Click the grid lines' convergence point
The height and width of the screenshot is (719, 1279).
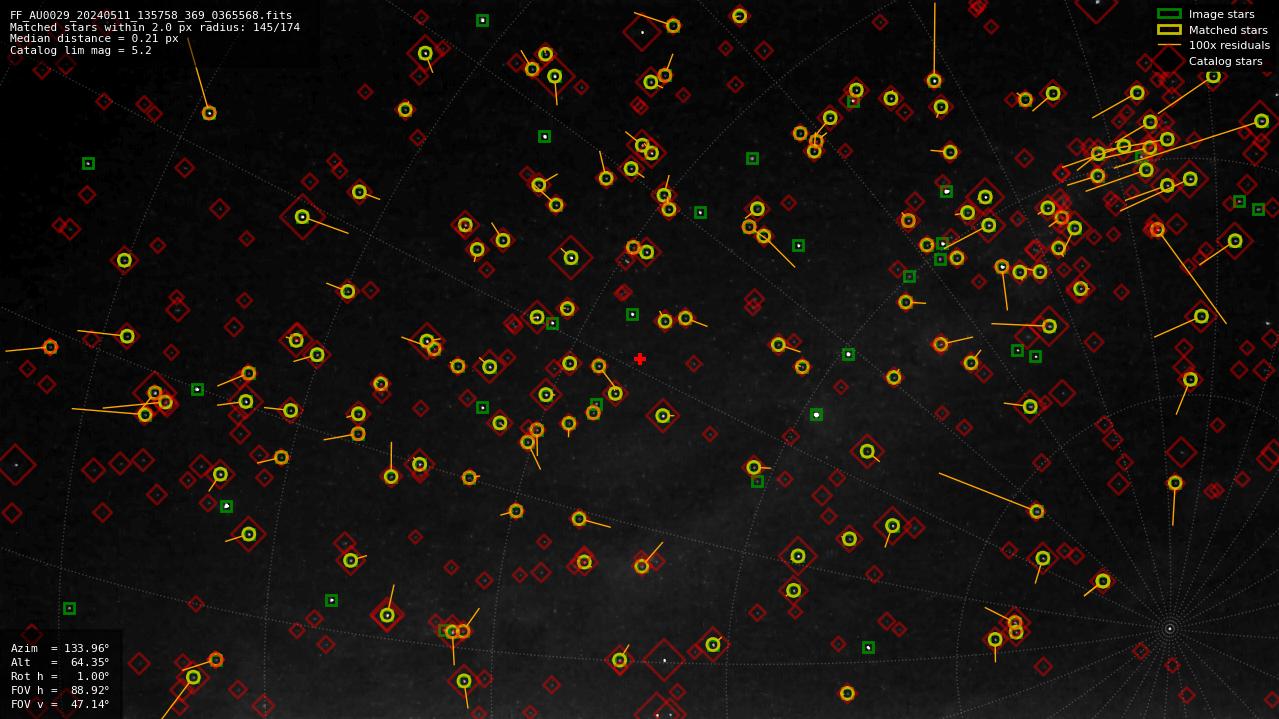1169,629
